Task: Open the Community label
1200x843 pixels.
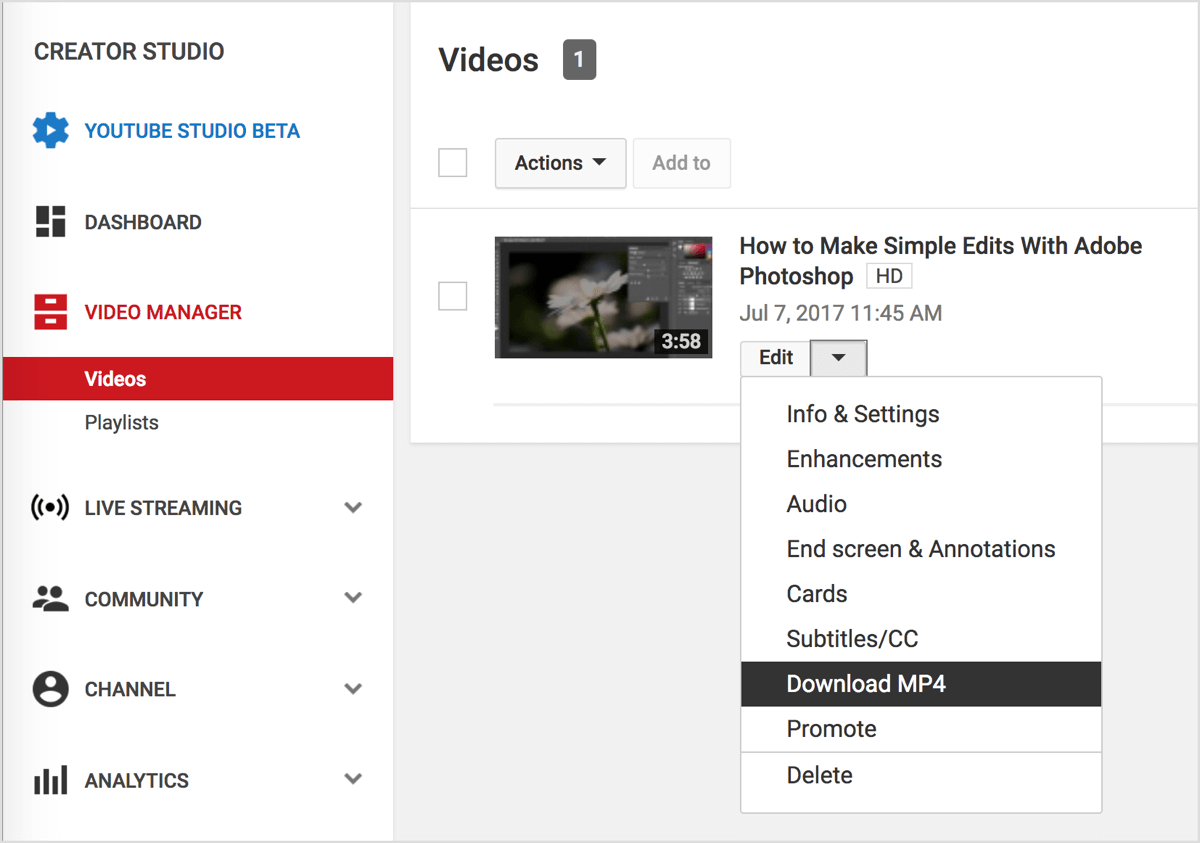Action: point(144,599)
